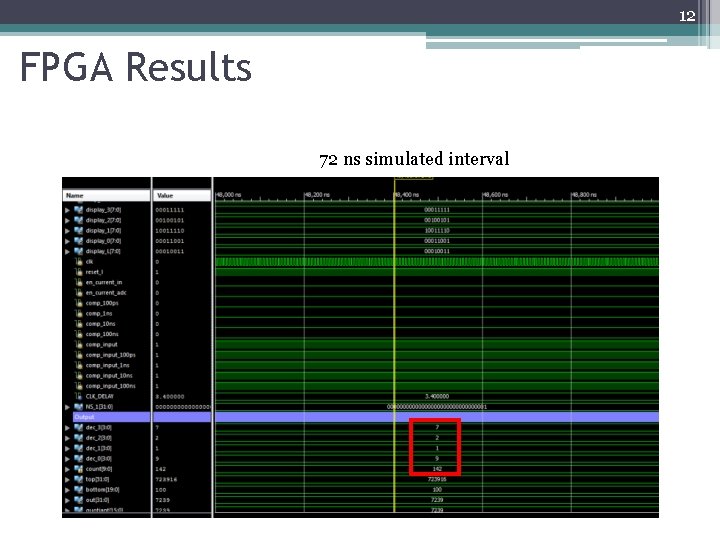Select the bottom[19:0] signal name
Viewport: 720px width, 540px height.
(x=102, y=490)
